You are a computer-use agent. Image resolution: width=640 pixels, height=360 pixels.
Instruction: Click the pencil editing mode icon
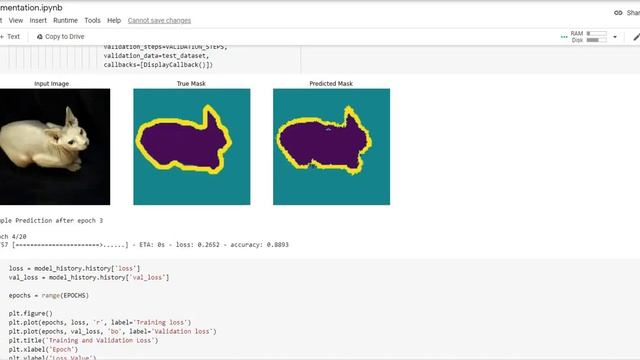(636, 37)
